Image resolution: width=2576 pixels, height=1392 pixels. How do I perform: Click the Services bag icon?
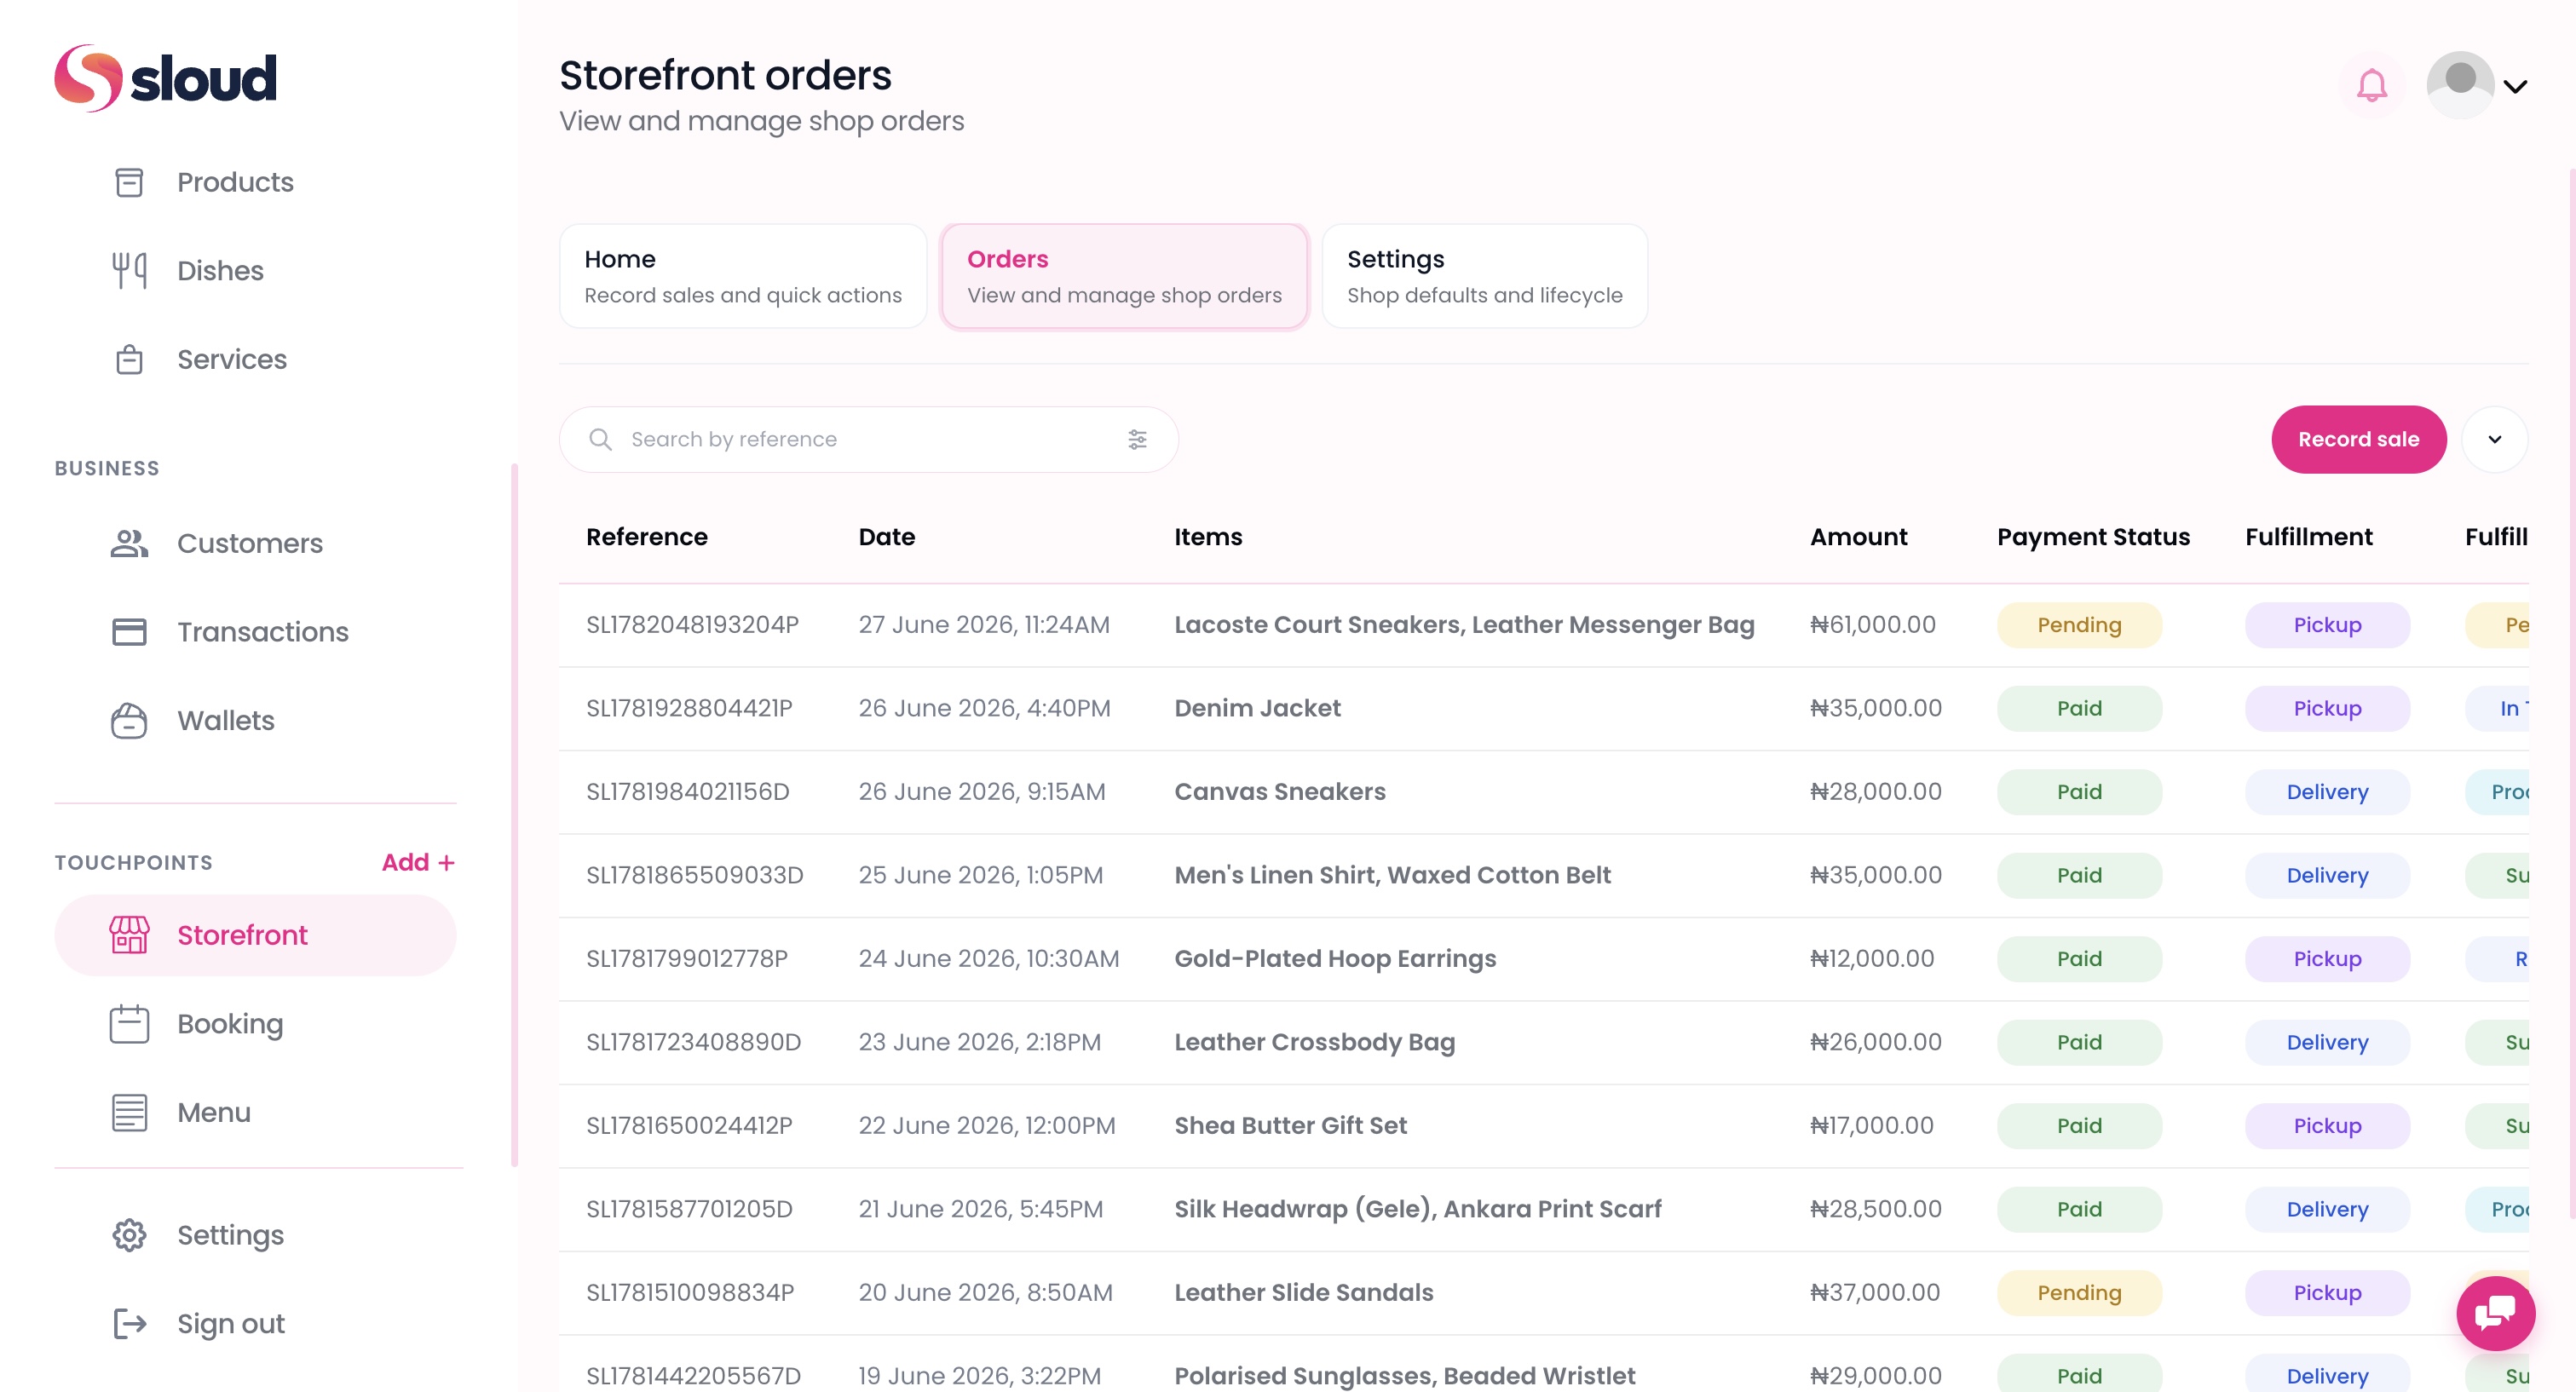pyautogui.click(x=129, y=359)
